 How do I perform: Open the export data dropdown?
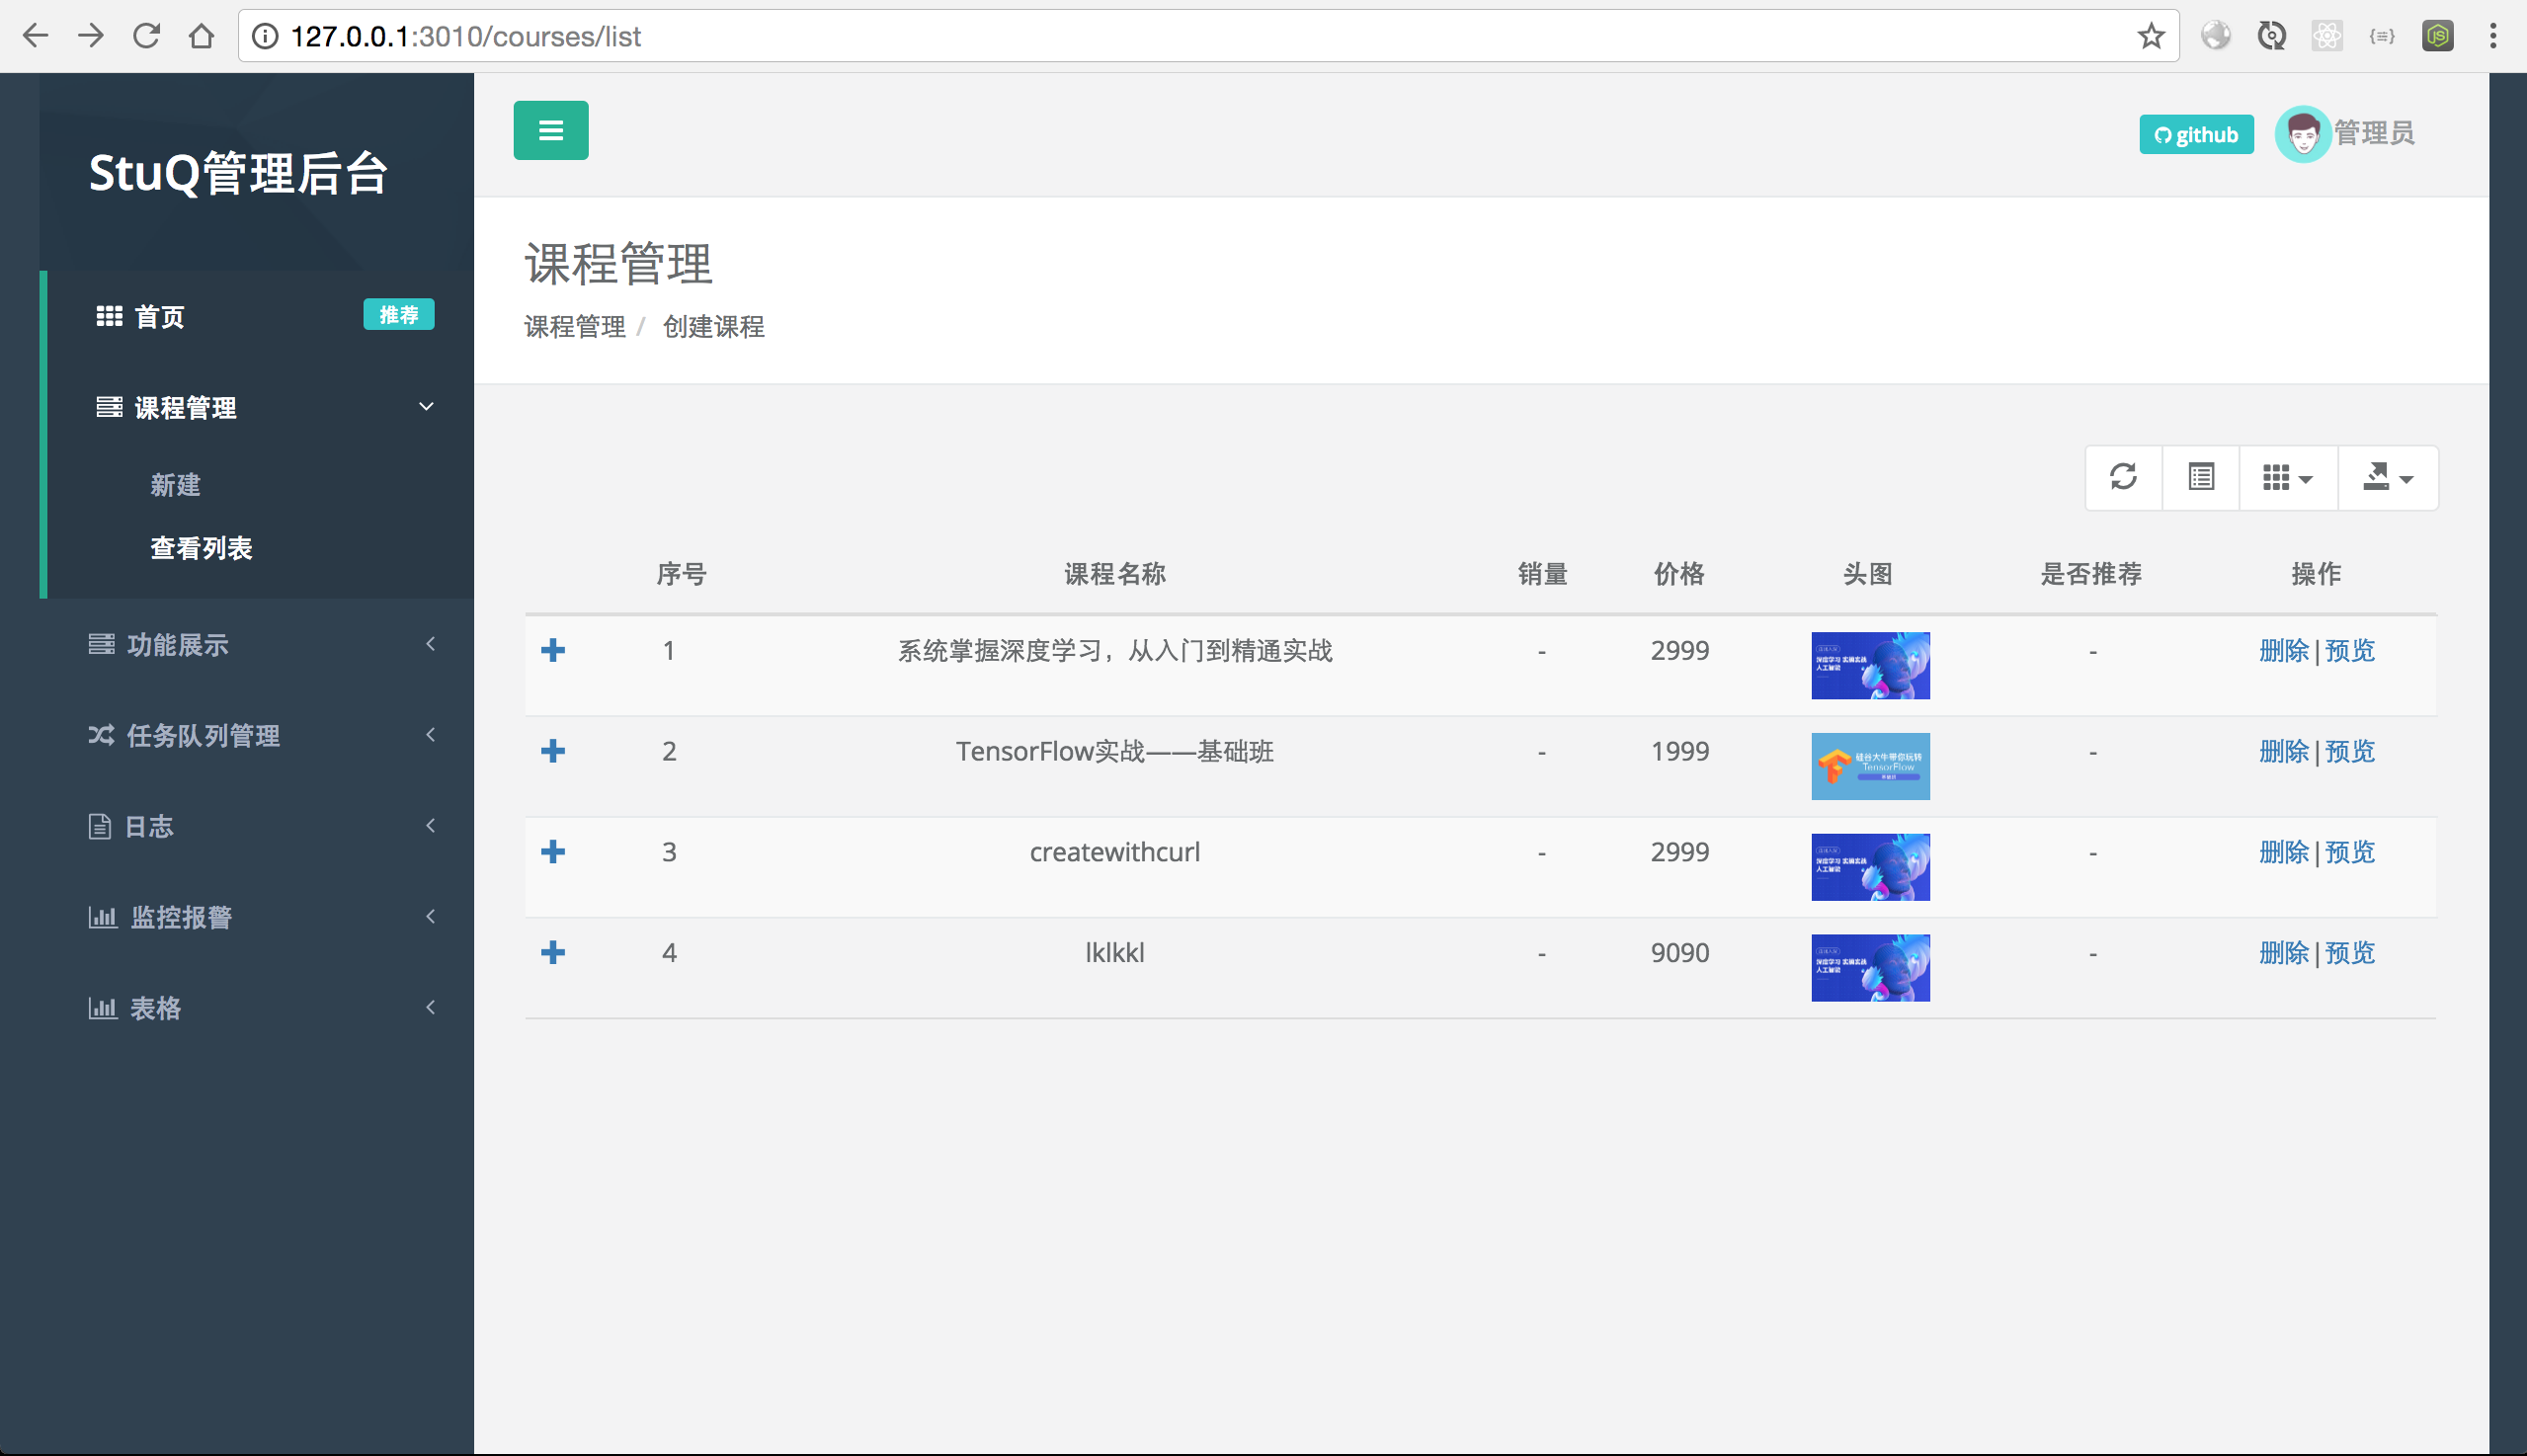point(2387,478)
